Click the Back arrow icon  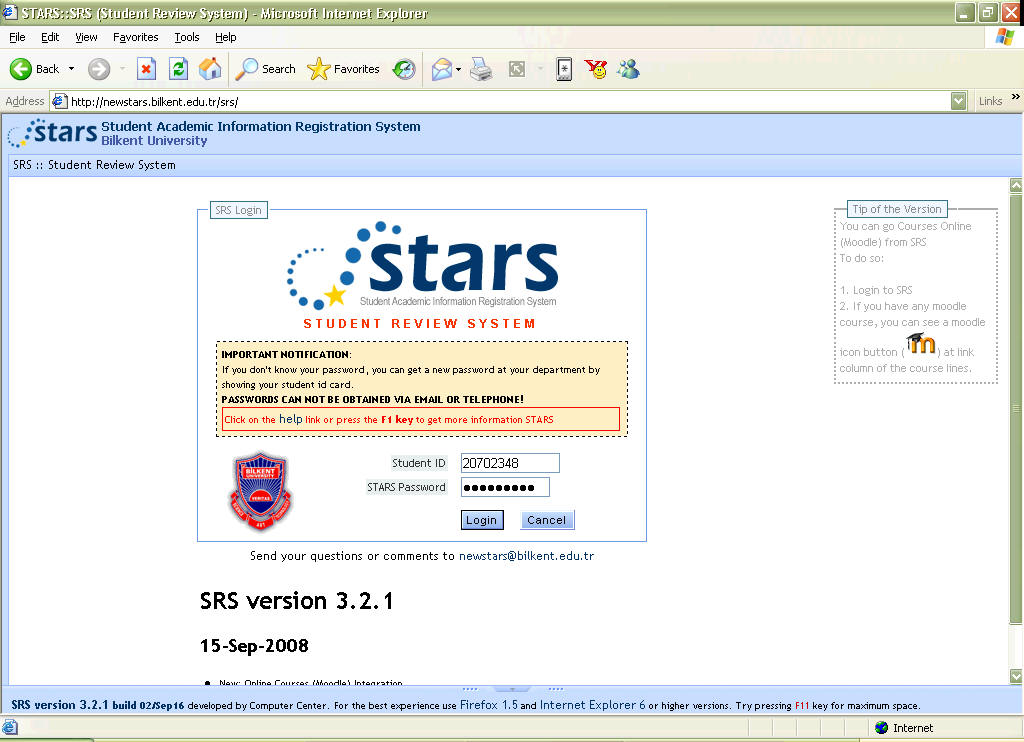[20, 69]
